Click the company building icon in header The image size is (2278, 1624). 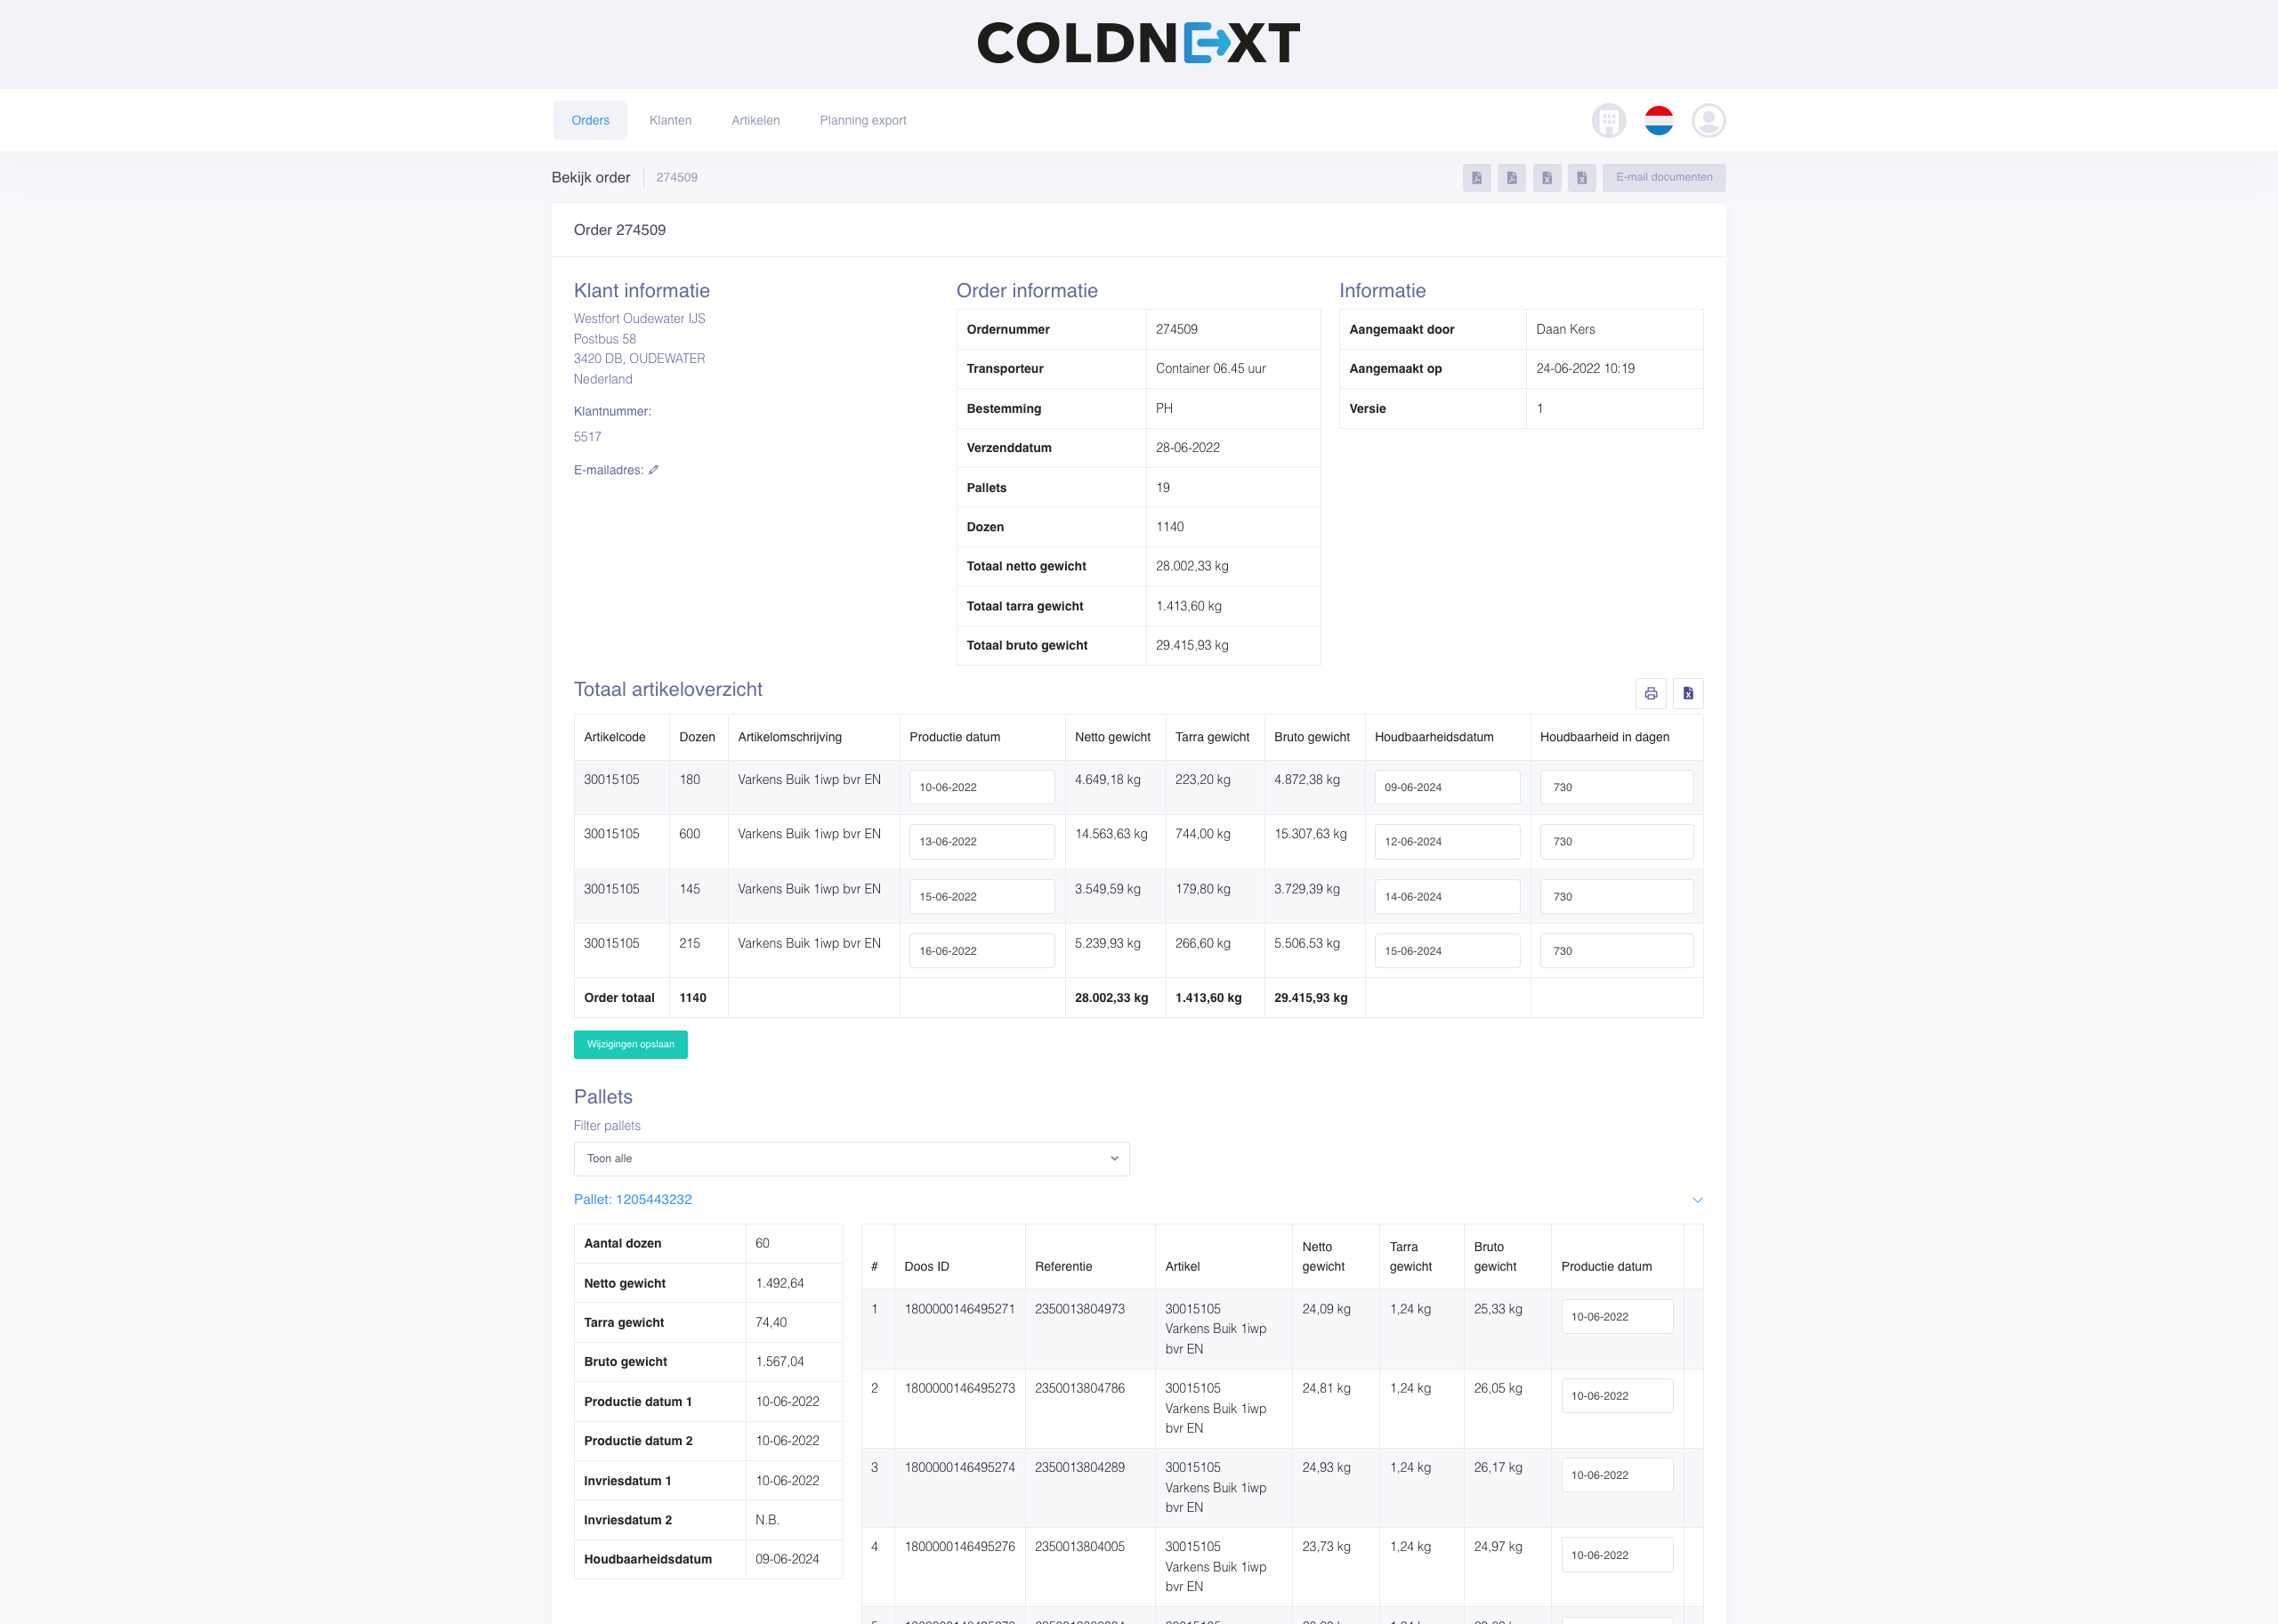[1608, 121]
